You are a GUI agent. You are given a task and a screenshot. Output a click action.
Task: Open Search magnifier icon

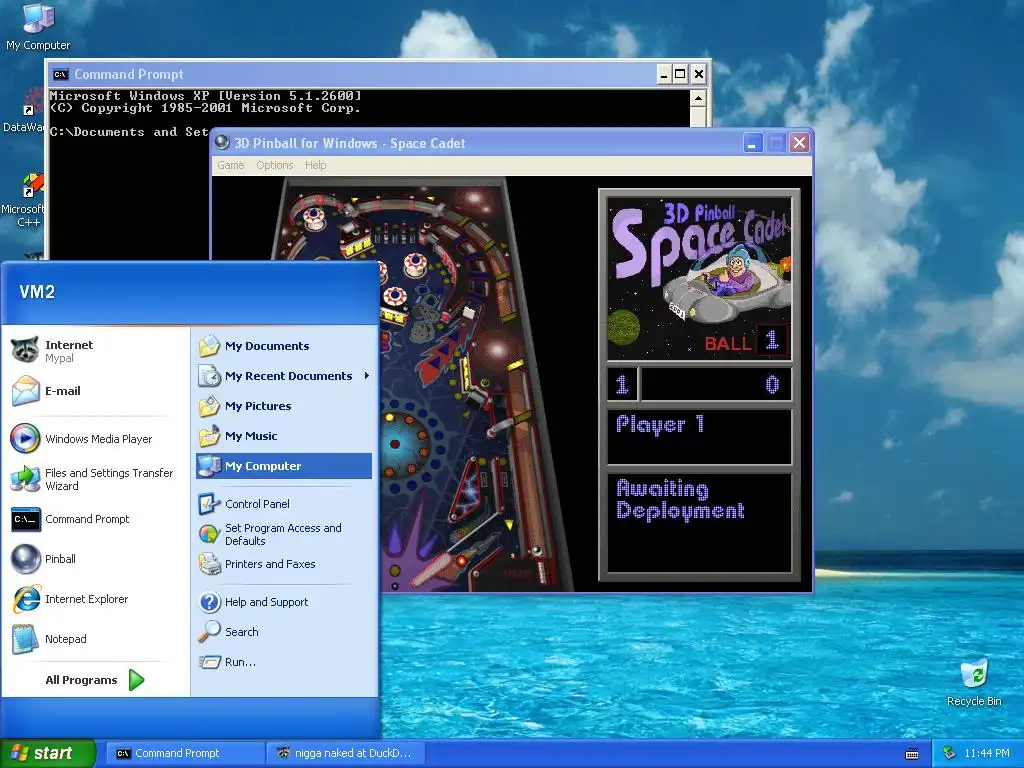(x=210, y=632)
